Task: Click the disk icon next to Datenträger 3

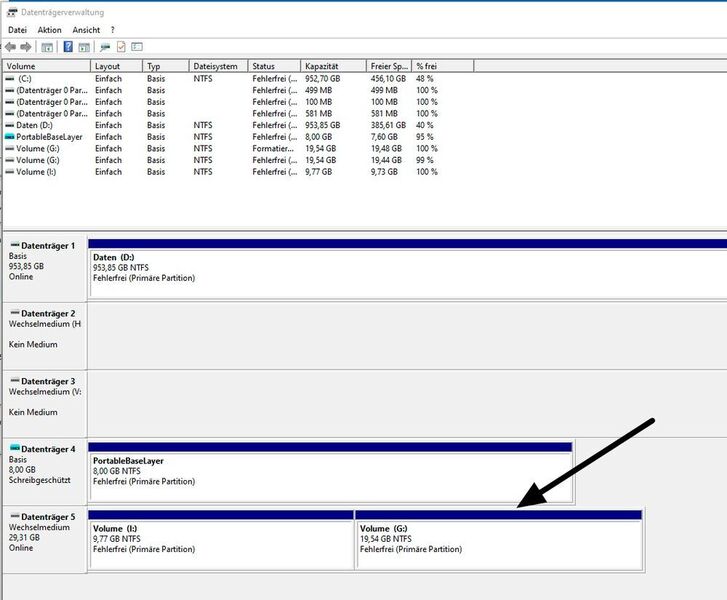Action: (15, 380)
